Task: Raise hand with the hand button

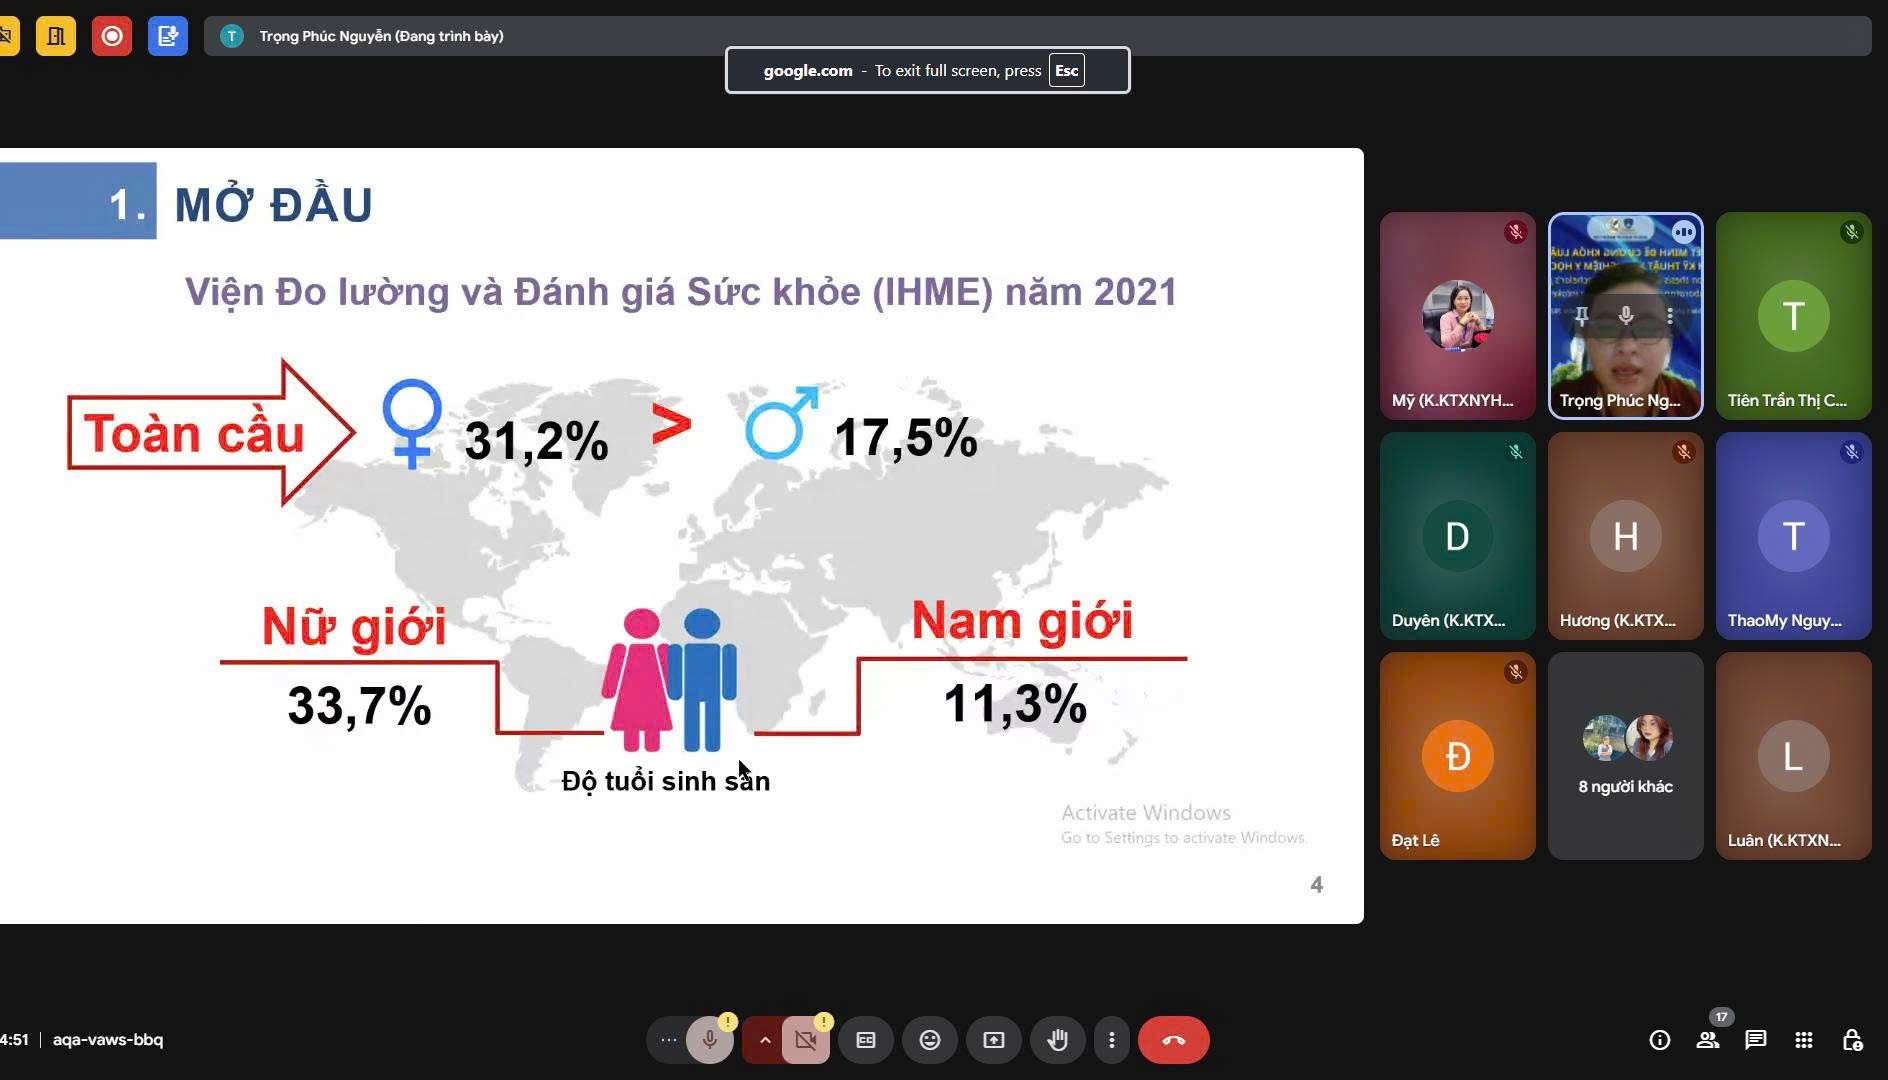Action: [1058, 1040]
